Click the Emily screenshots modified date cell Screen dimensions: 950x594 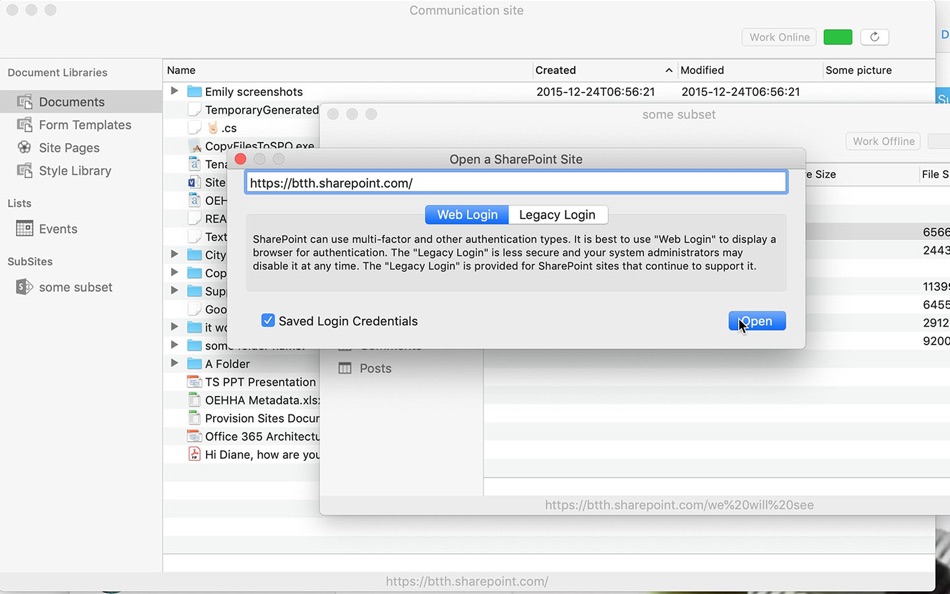pos(740,92)
